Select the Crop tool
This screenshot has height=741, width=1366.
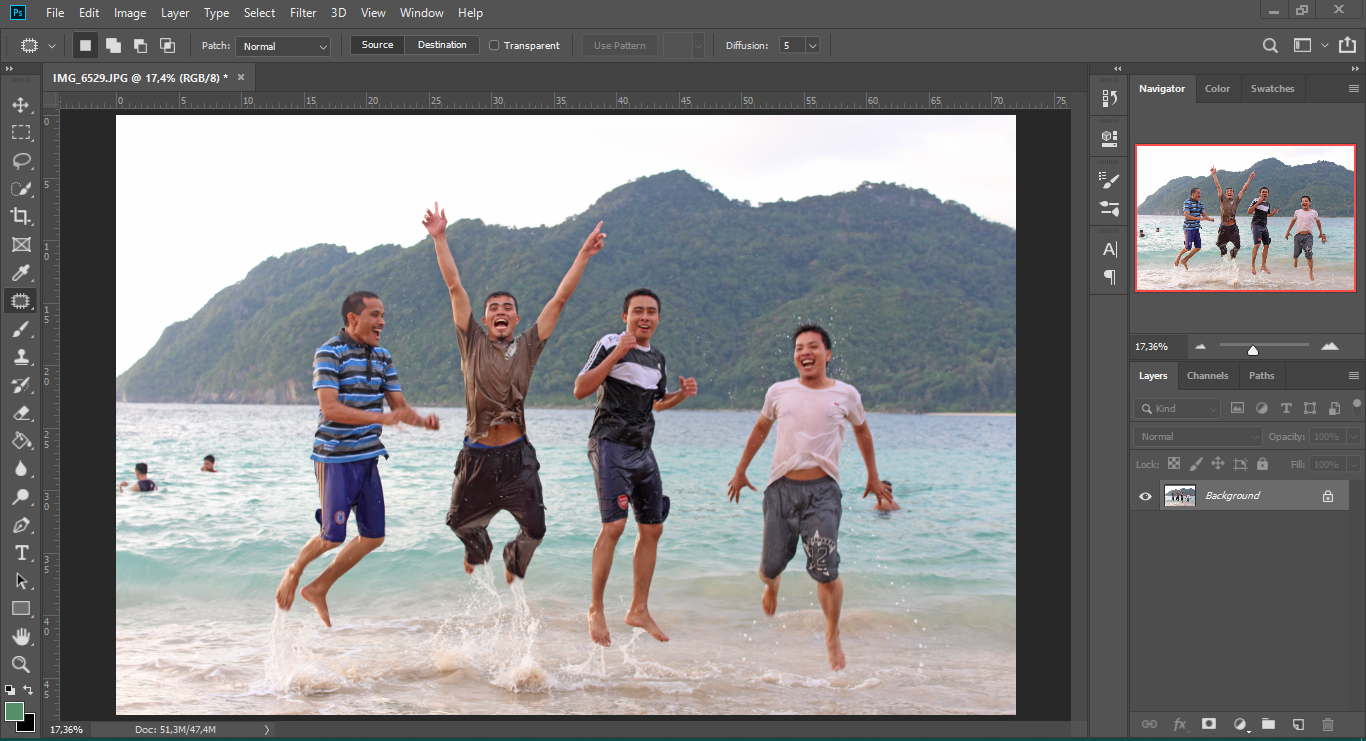pyautogui.click(x=20, y=217)
